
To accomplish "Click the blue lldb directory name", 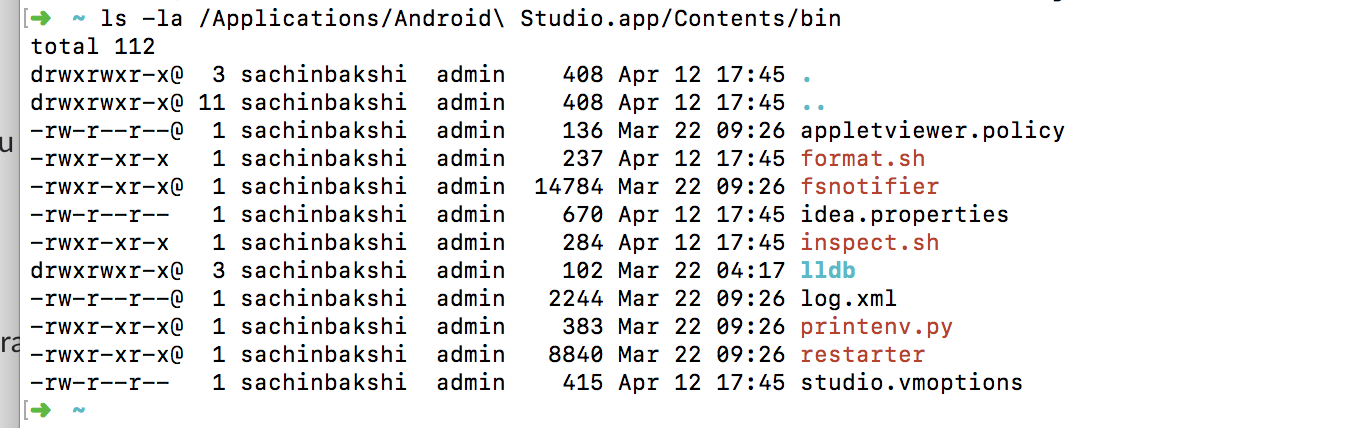I will [x=828, y=271].
